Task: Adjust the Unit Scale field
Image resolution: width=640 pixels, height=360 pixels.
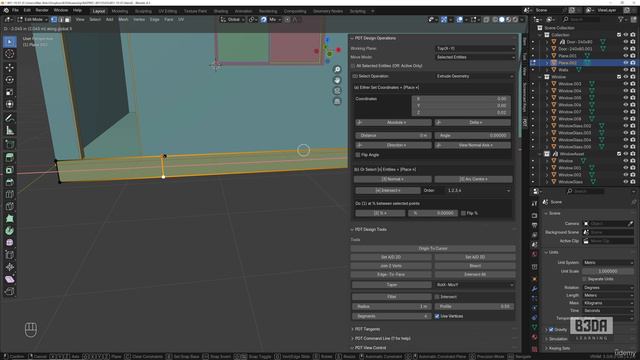Action: [x=607, y=271]
